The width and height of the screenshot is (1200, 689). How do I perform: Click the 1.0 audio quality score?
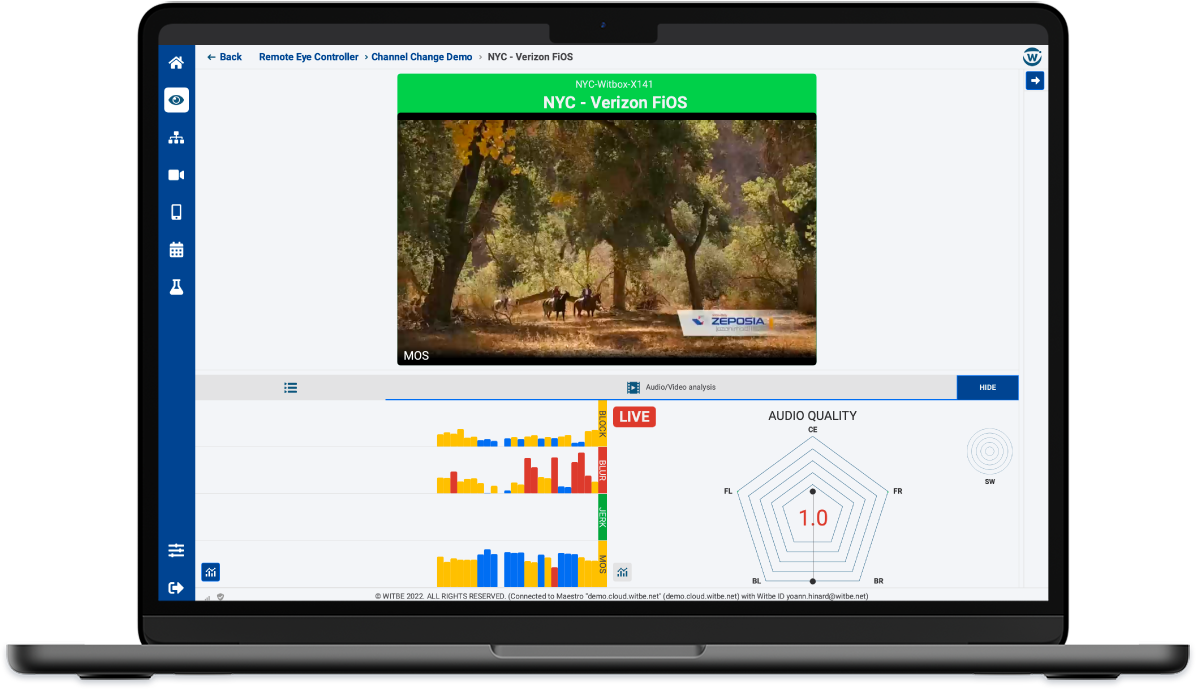point(813,518)
